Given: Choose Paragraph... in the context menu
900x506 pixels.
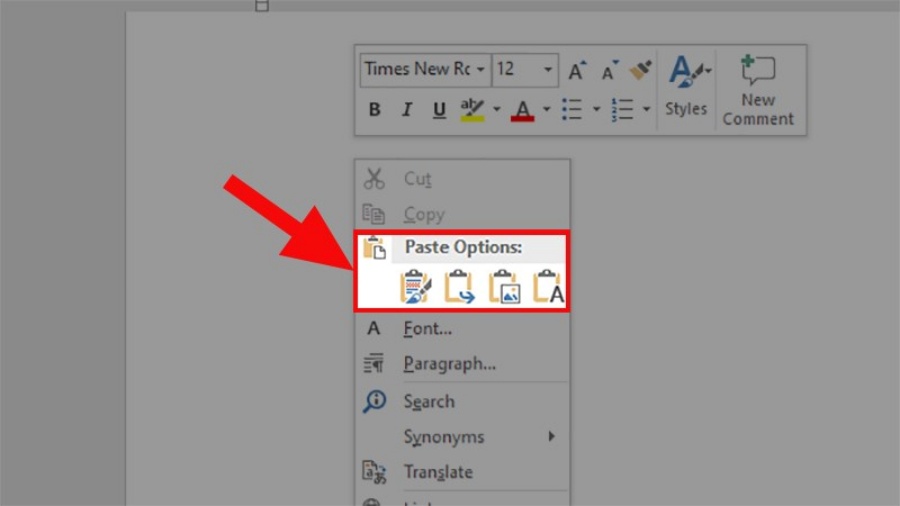Looking at the screenshot, I should click(x=449, y=364).
